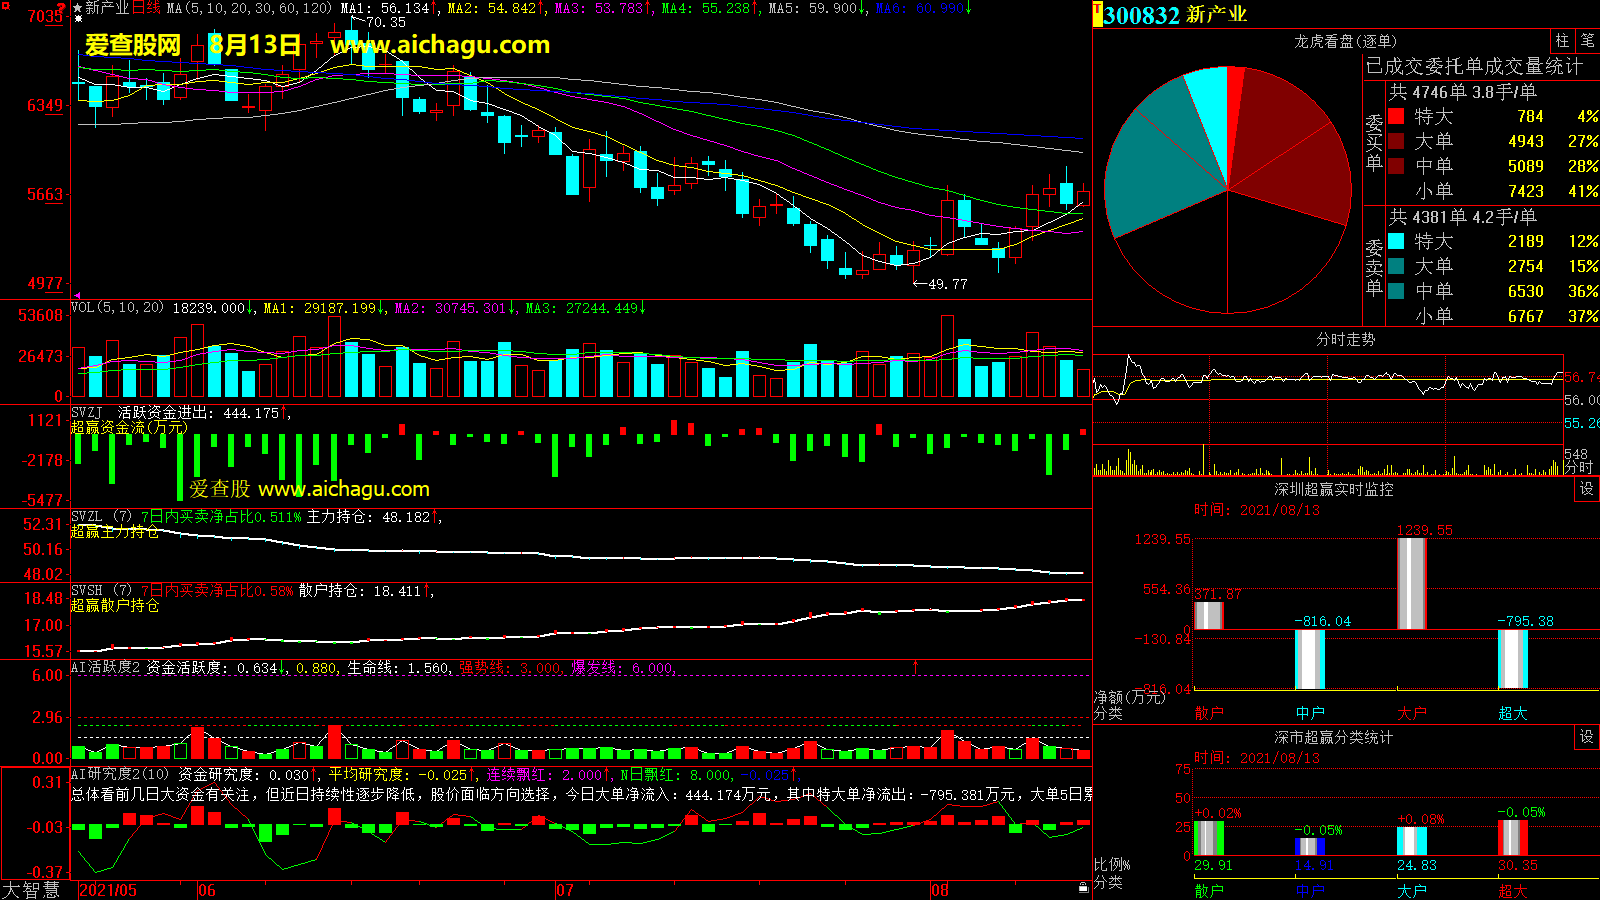Click the cyan 特大 sell order swatch

point(1396,242)
